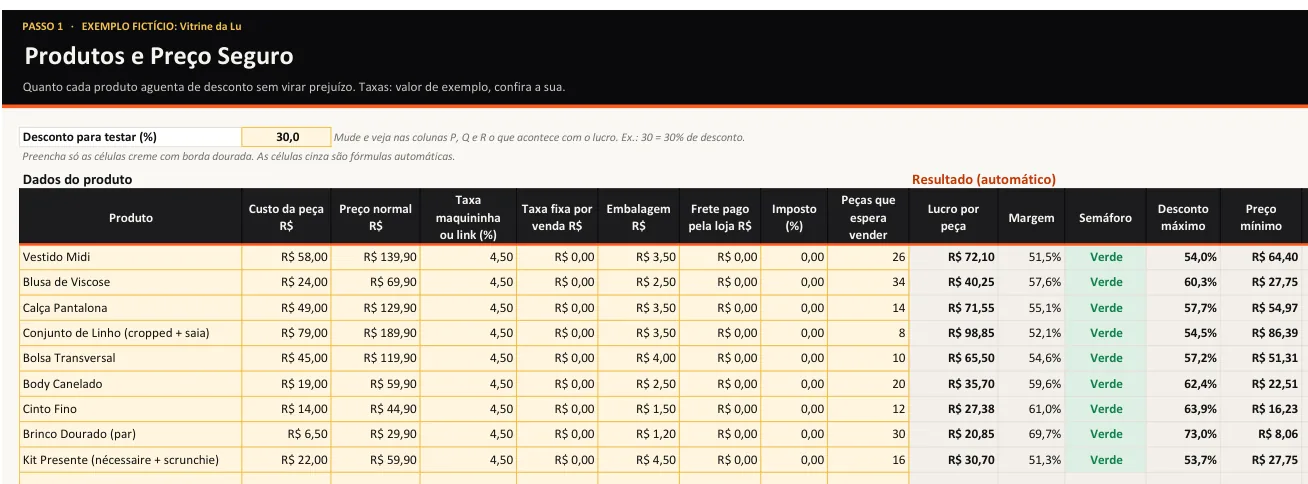Select the pieces-to-sell cell showing 30
Image resolution: width=1308 pixels, height=484 pixels.
coord(868,434)
